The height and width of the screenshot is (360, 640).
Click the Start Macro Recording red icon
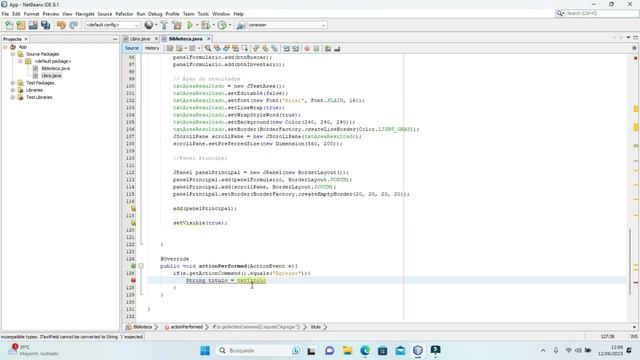[307, 49]
